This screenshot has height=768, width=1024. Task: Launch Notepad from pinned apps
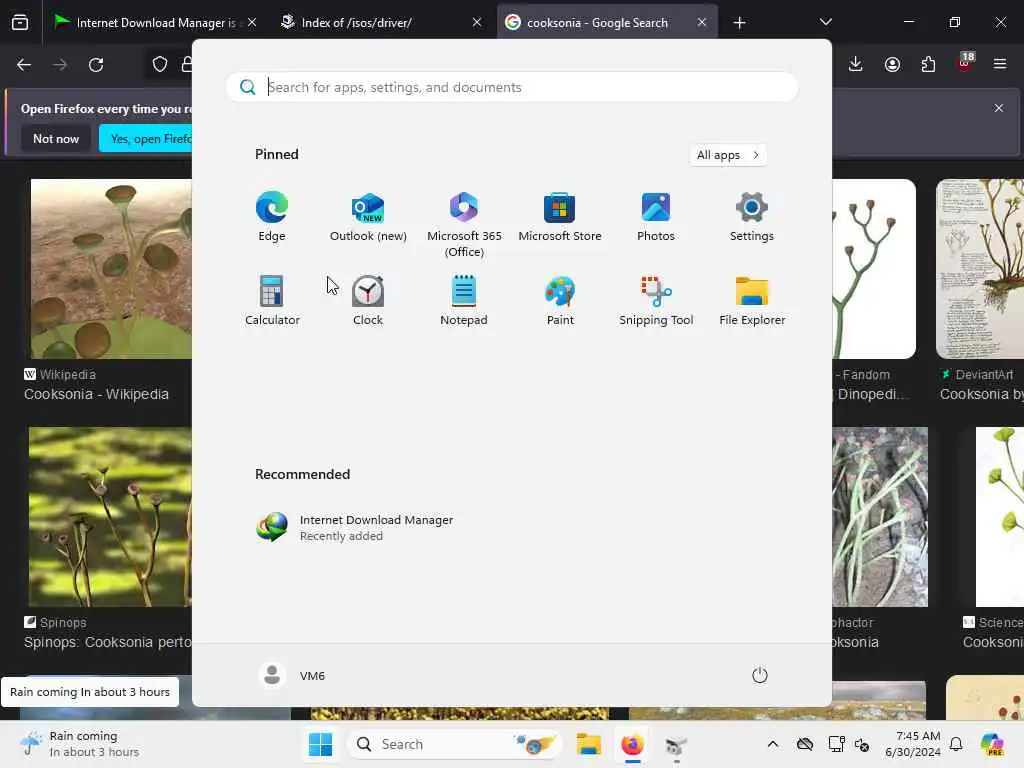pos(464,301)
